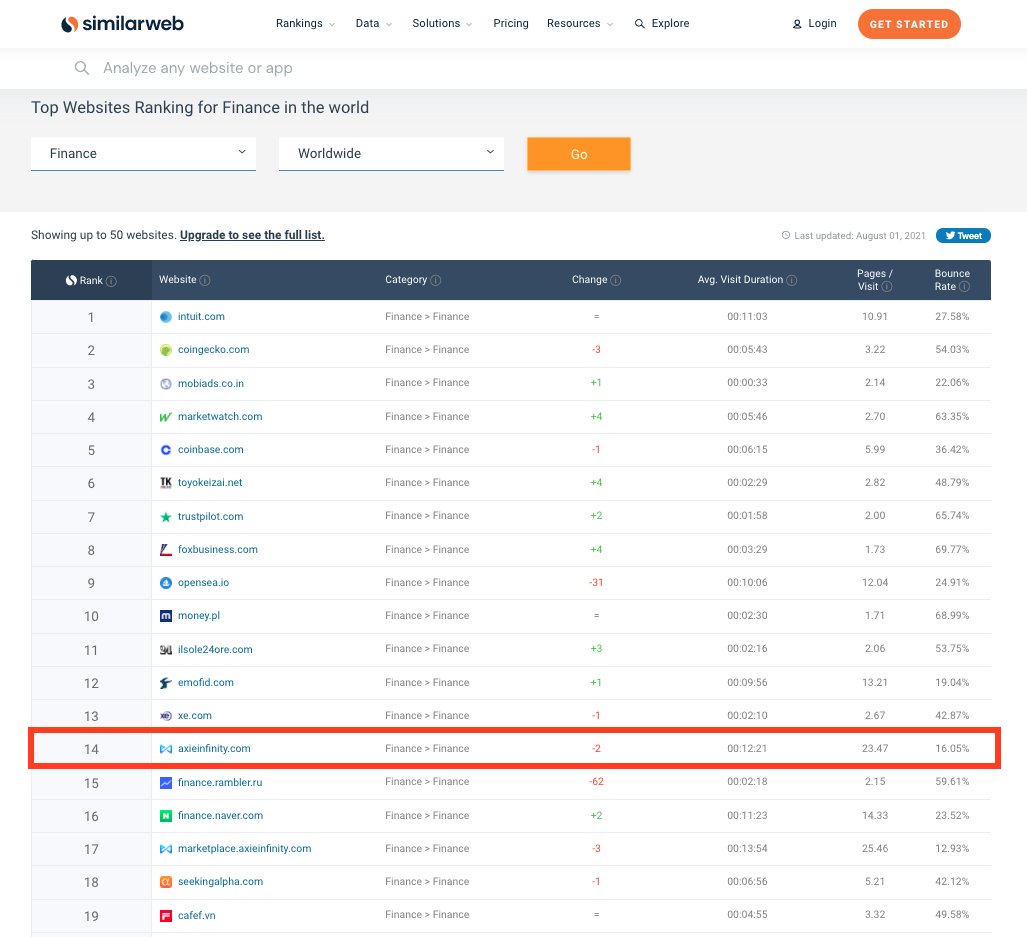Click the trustpilot.com star favicon
The width and height of the screenshot is (1027, 937).
166,517
